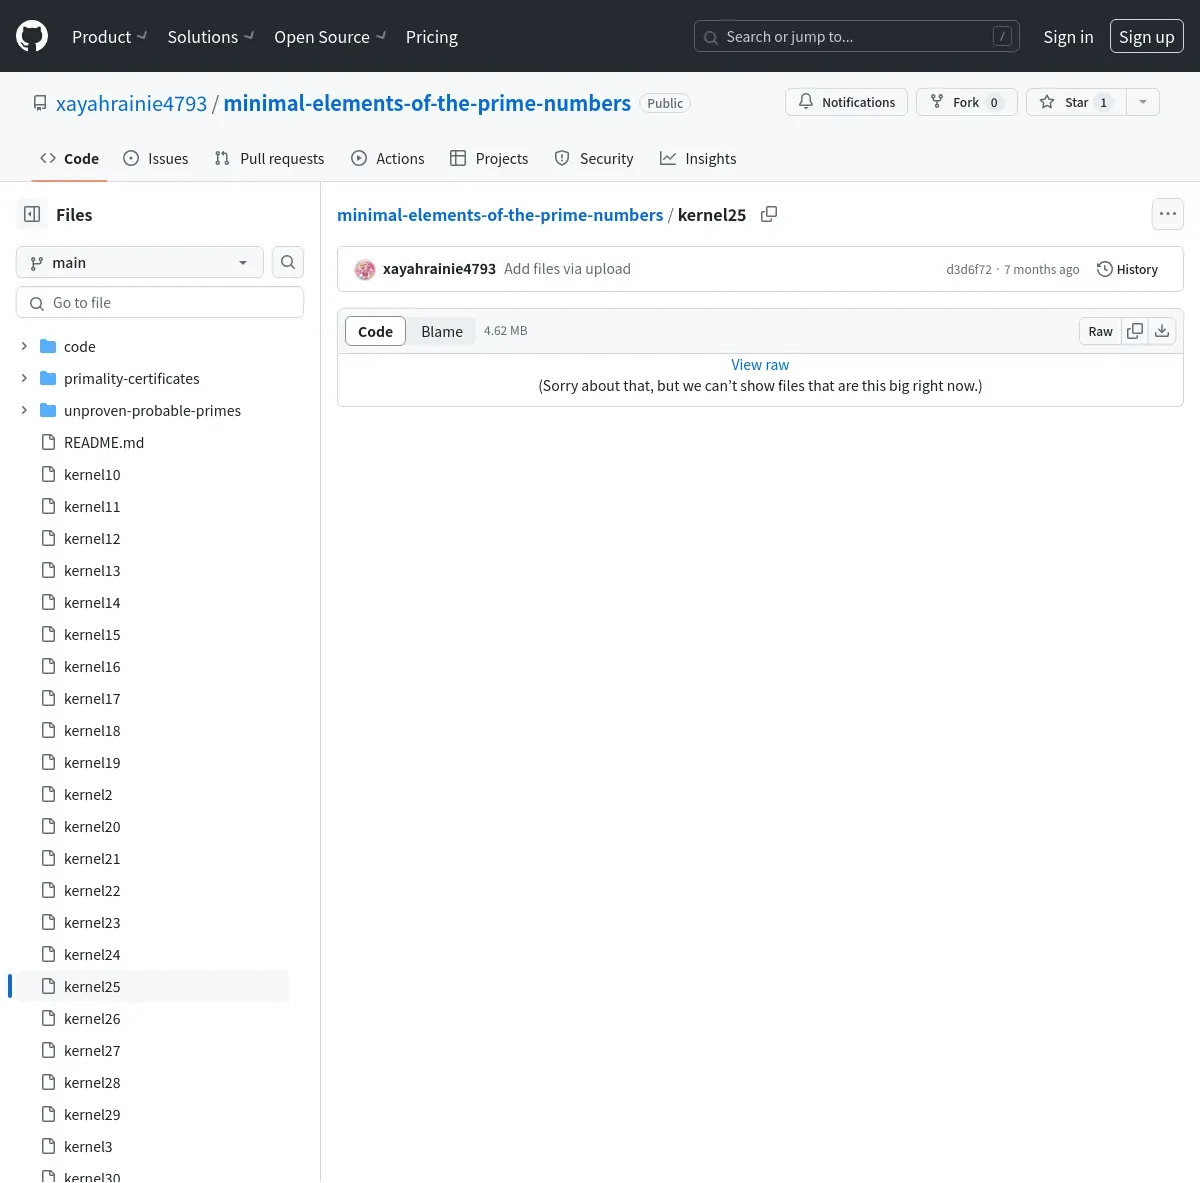
Task: Open the main branch dropdown
Action: [140, 262]
